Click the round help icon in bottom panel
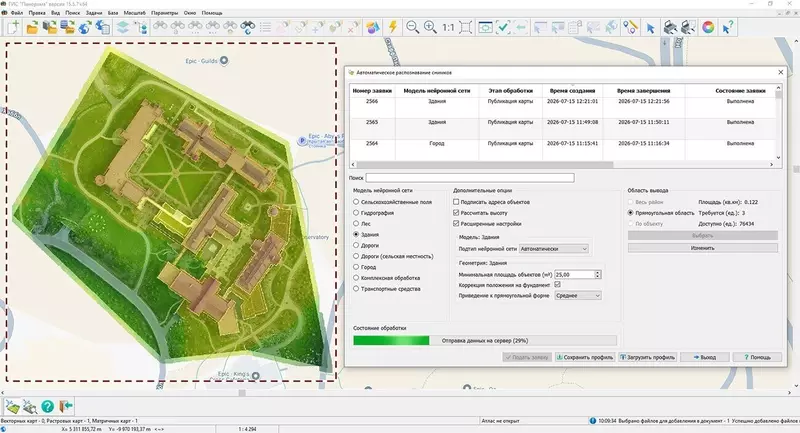800x433 pixels. pyautogui.click(x=47, y=406)
